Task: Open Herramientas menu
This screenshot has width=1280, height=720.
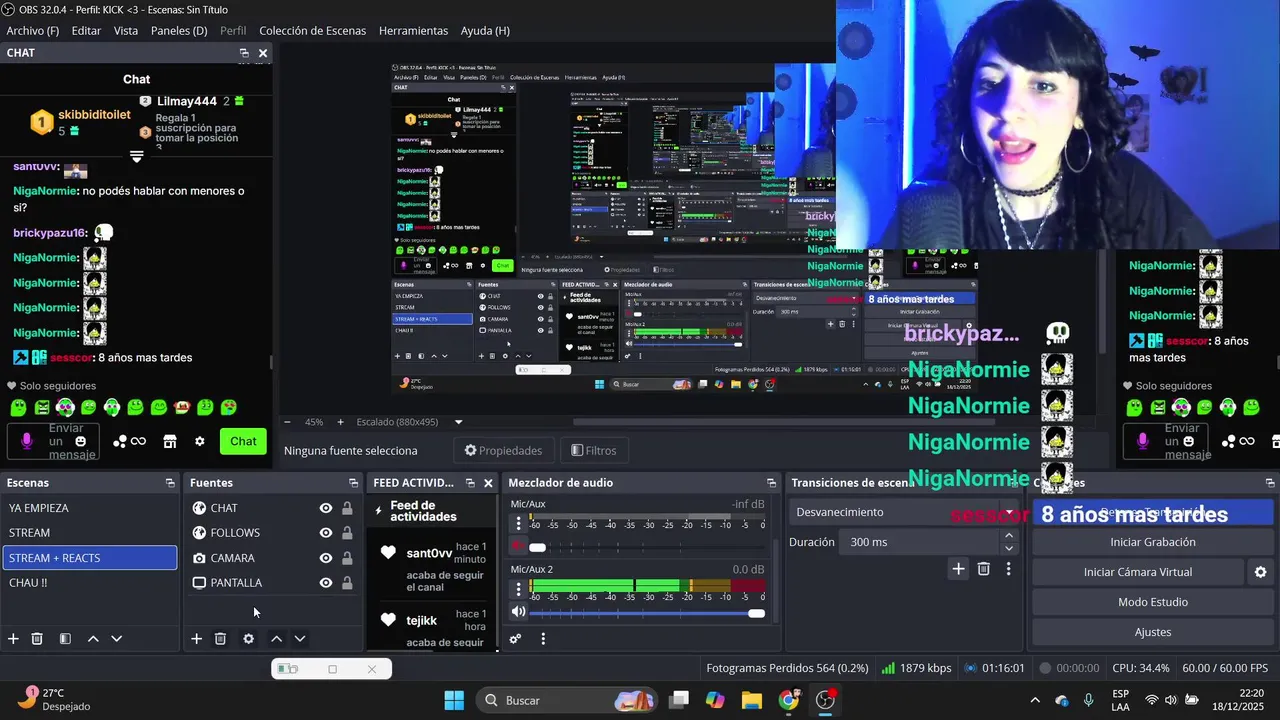Action: point(413,31)
